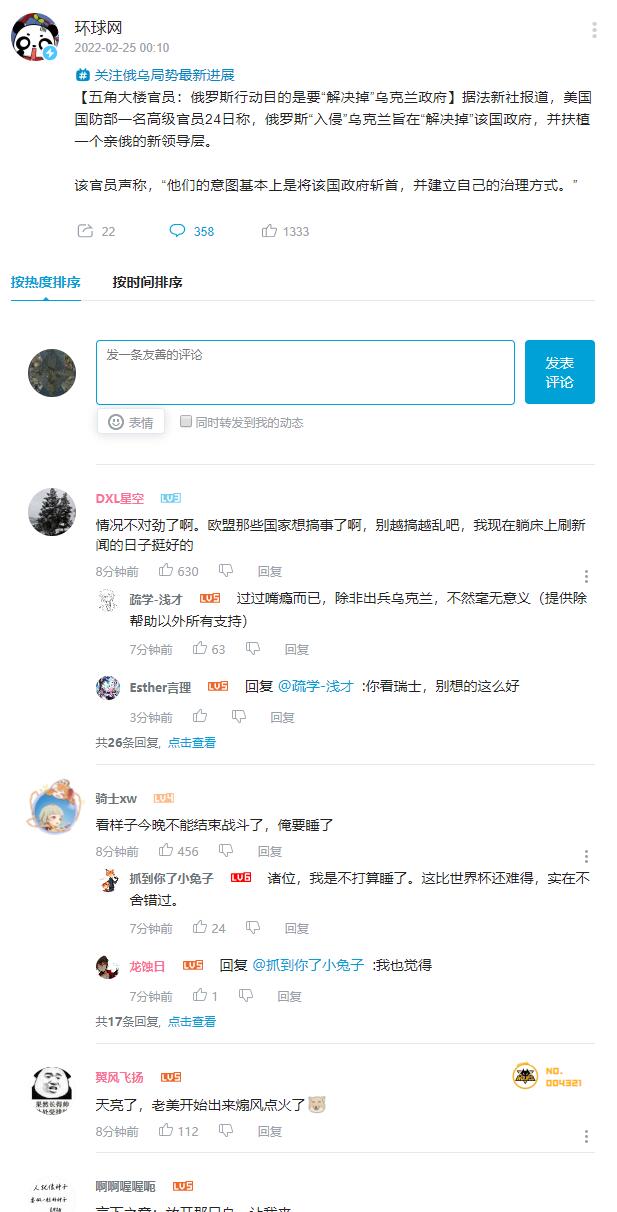Open more options on DXL星空's comment
This screenshot has width=617, height=1212.
tap(587, 577)
